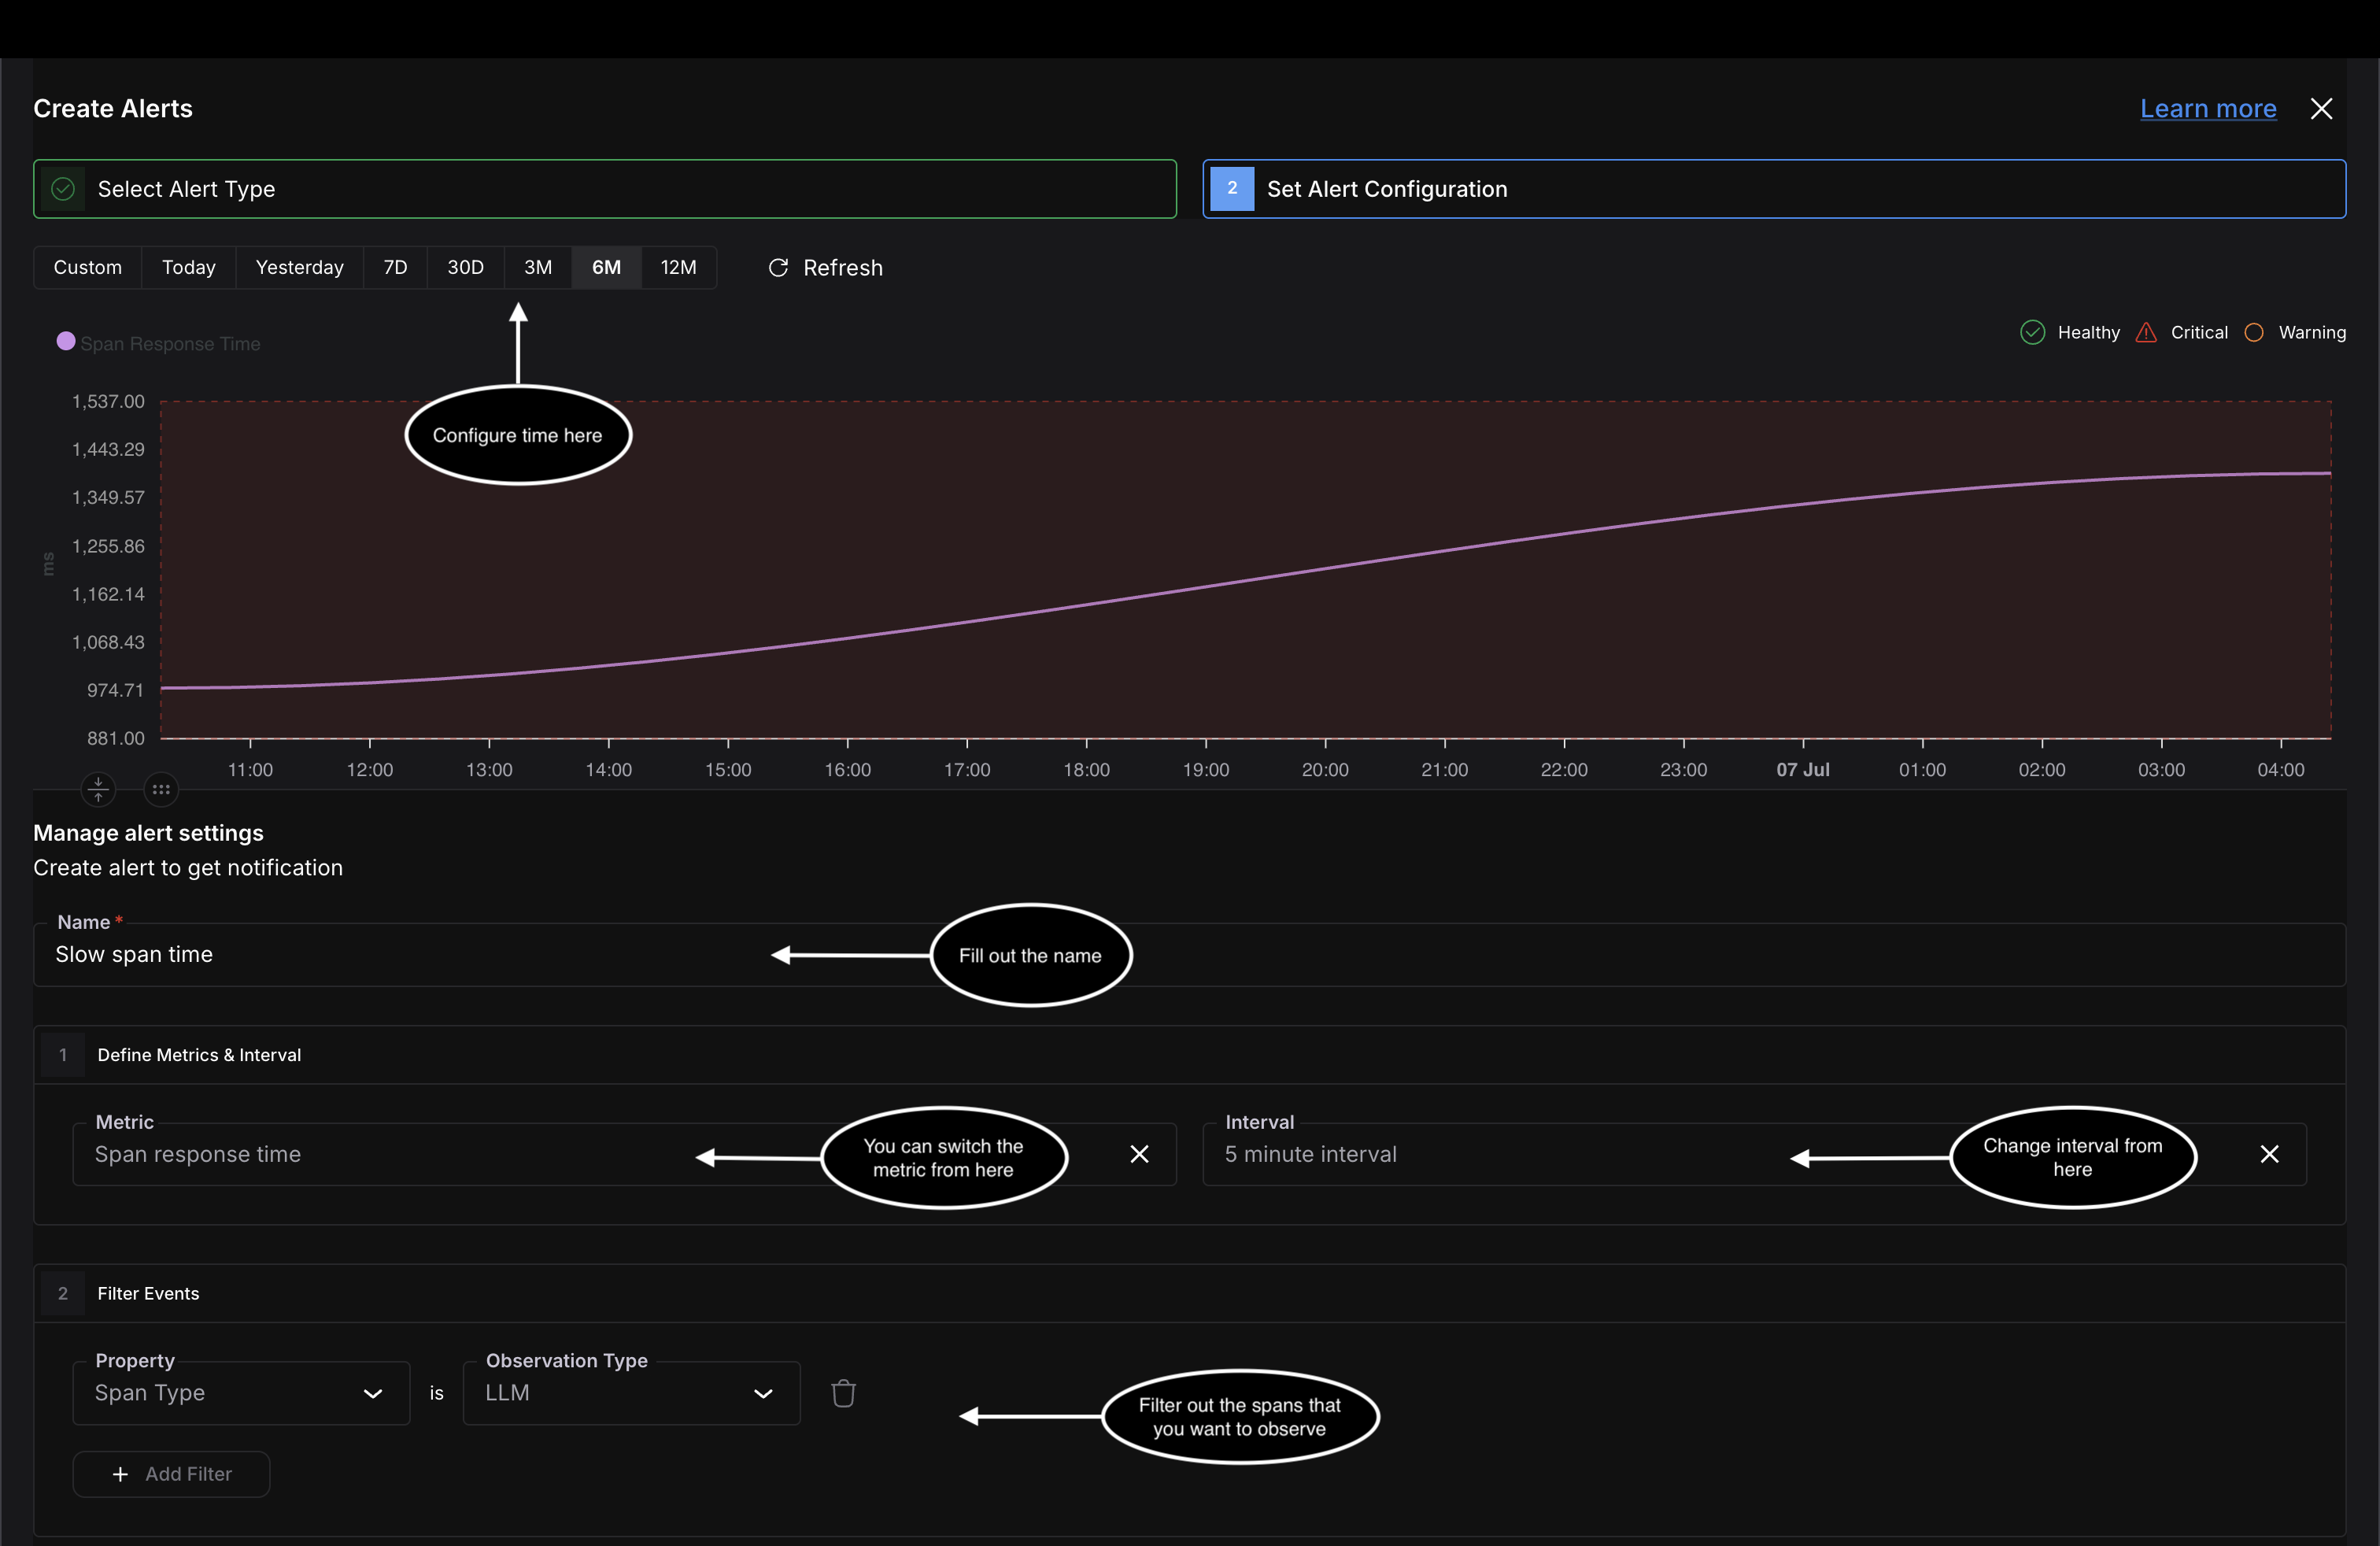Click the Refresh circular arrow icon
2380x1546 pixels.
click(x=778, y=268)
